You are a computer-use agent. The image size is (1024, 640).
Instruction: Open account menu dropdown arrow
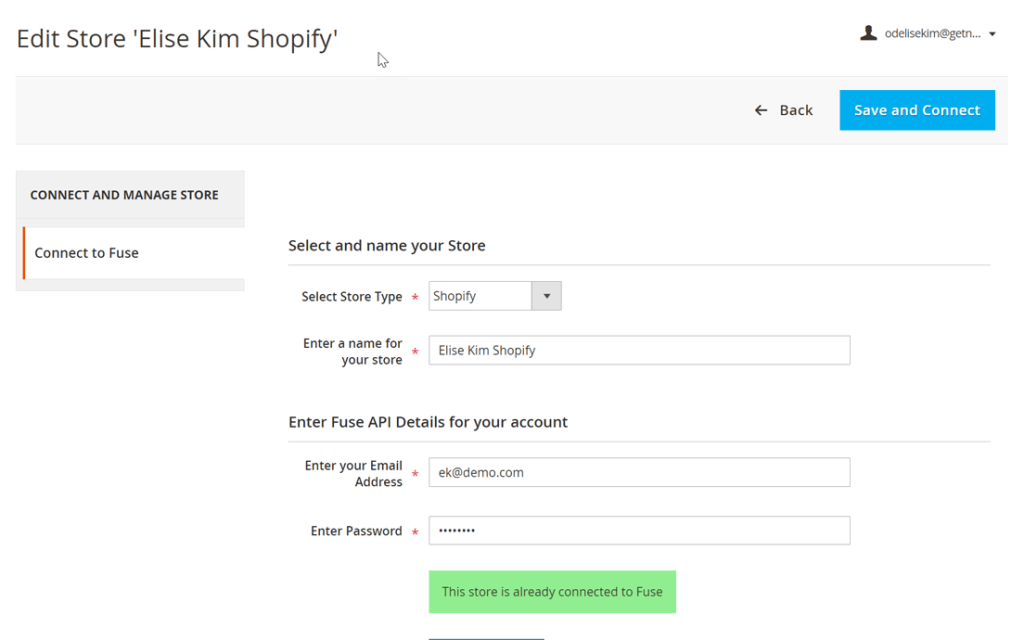tap(992, 34)
